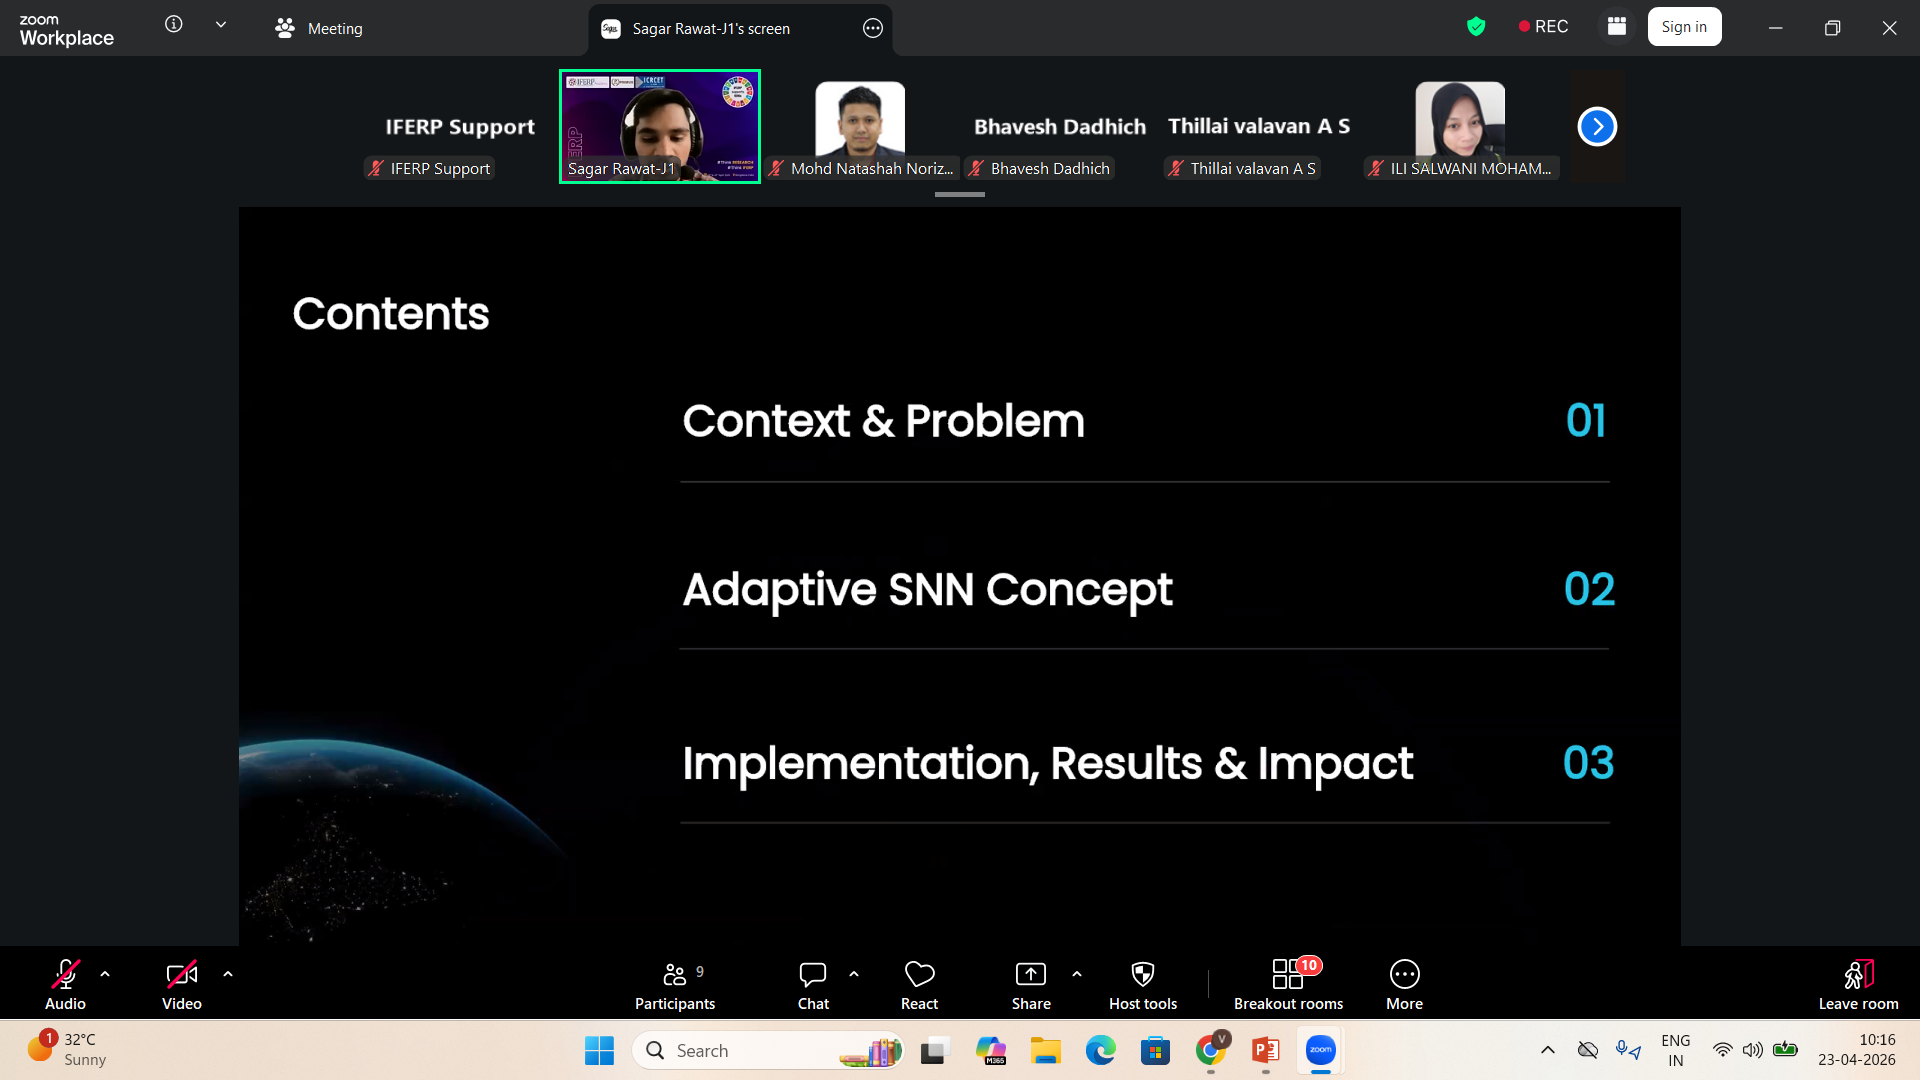The height and width of the screenshot is (1080, 1920).
Task: Open Microsoft Edge from taskbar
Action: [x=1100, y=1050]
